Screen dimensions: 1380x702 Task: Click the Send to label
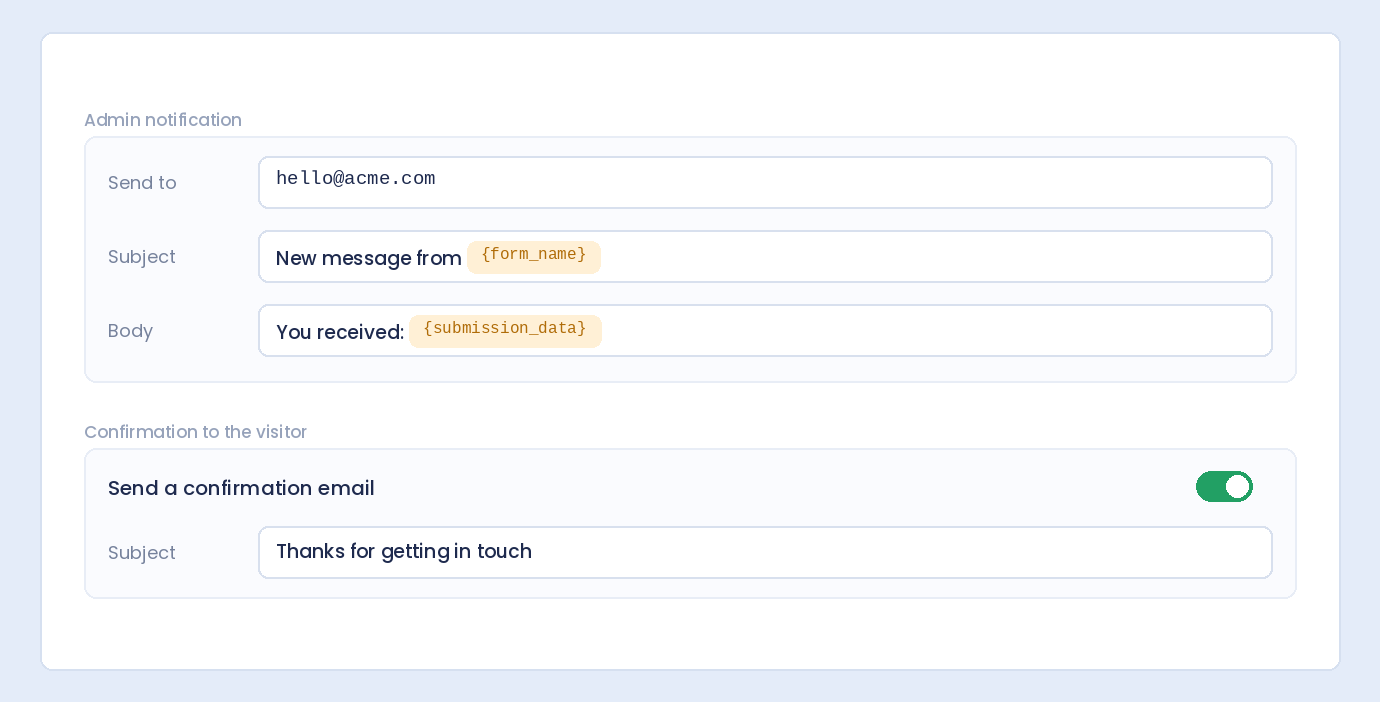[142, 183]
